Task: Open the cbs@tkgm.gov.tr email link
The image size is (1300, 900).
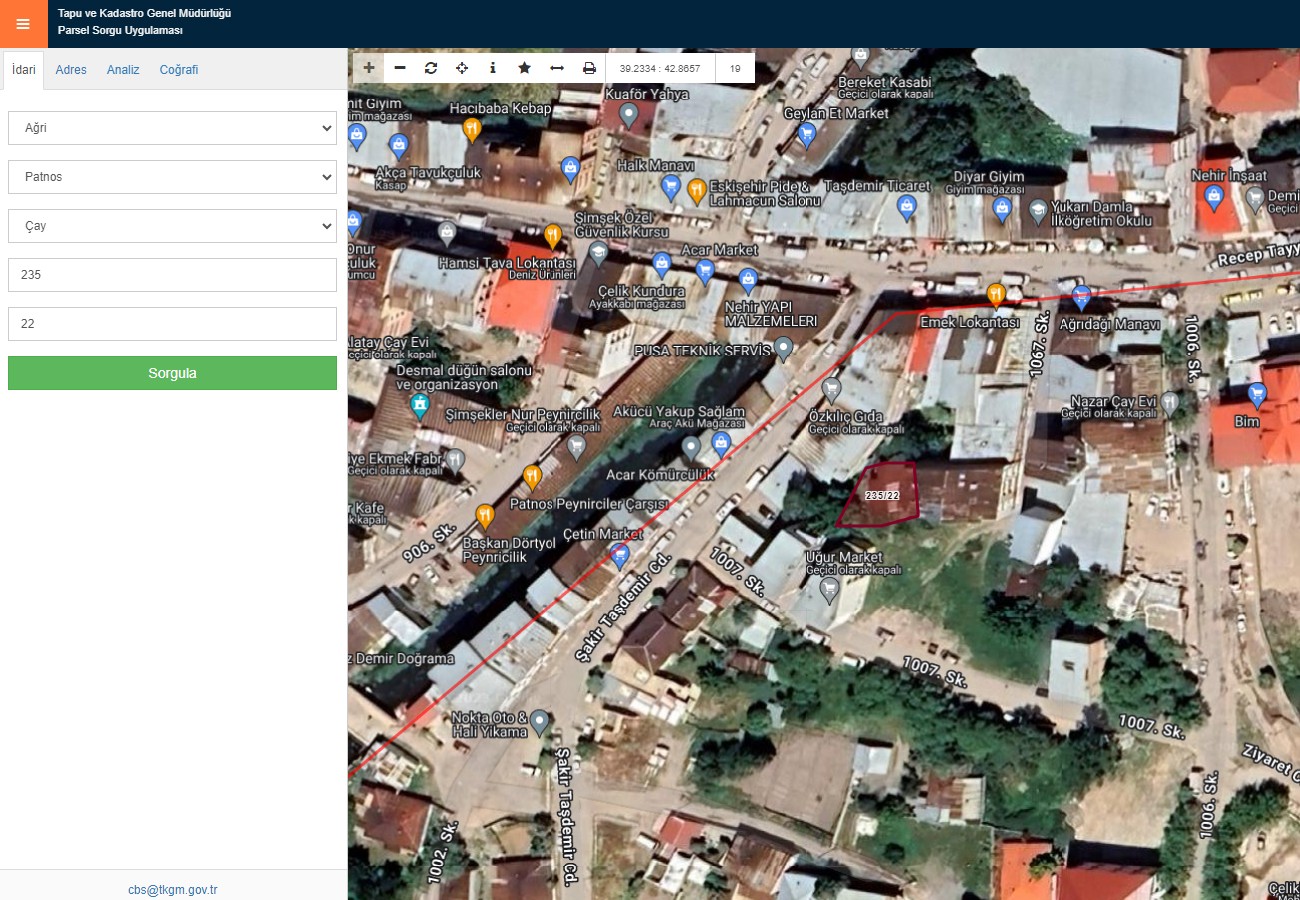Action: point(173,889)
